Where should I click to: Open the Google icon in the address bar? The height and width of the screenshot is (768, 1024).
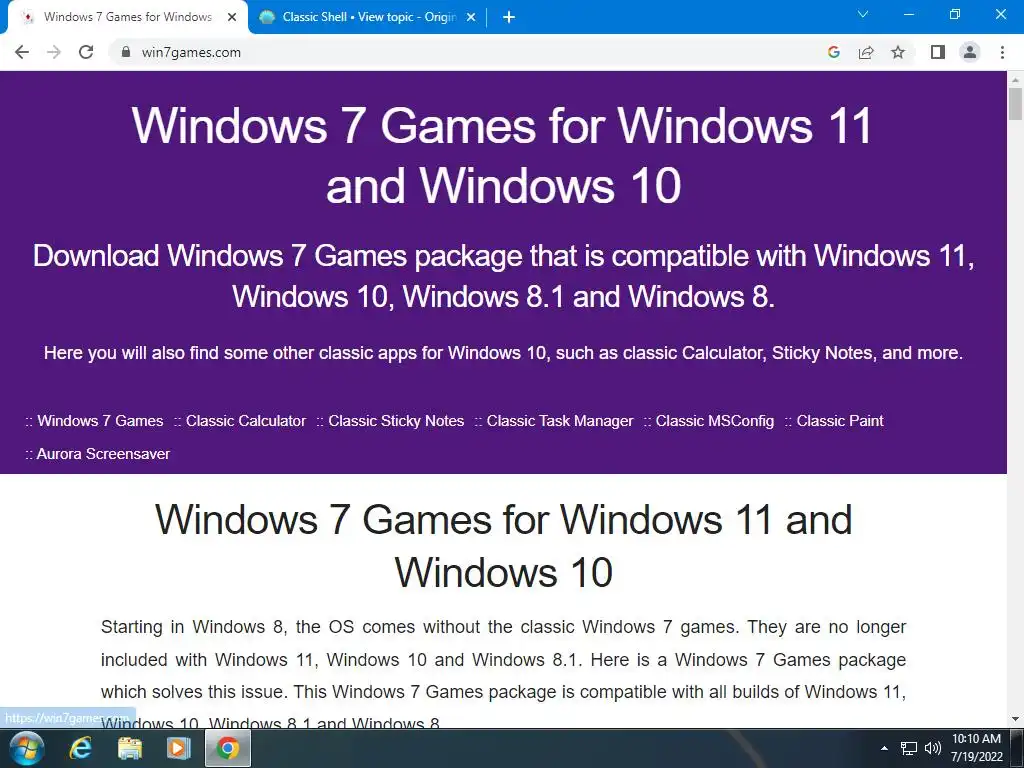[x=833, y=52]
